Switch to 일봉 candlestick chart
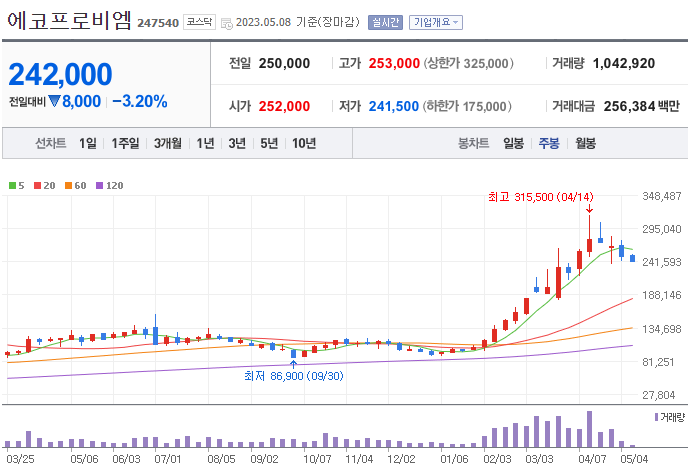688x475 pixels. [x=513, y=143]
